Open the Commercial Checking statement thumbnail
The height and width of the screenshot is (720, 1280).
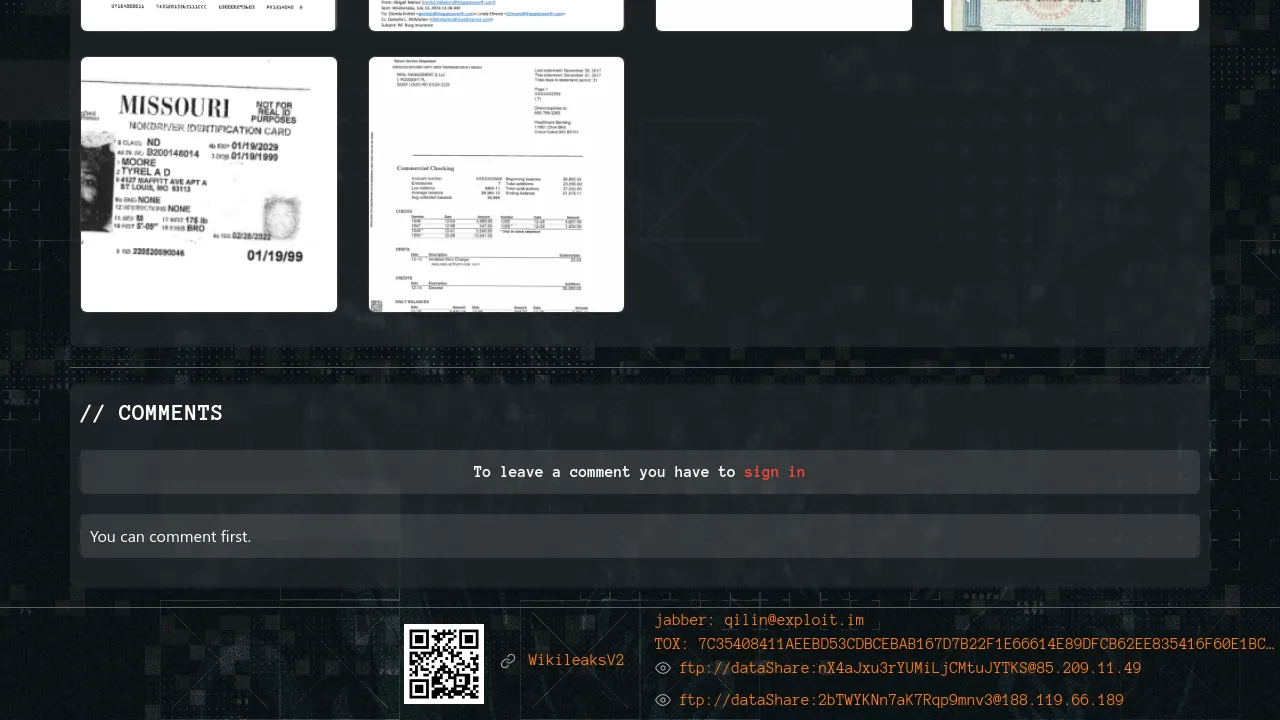[496, 184]
